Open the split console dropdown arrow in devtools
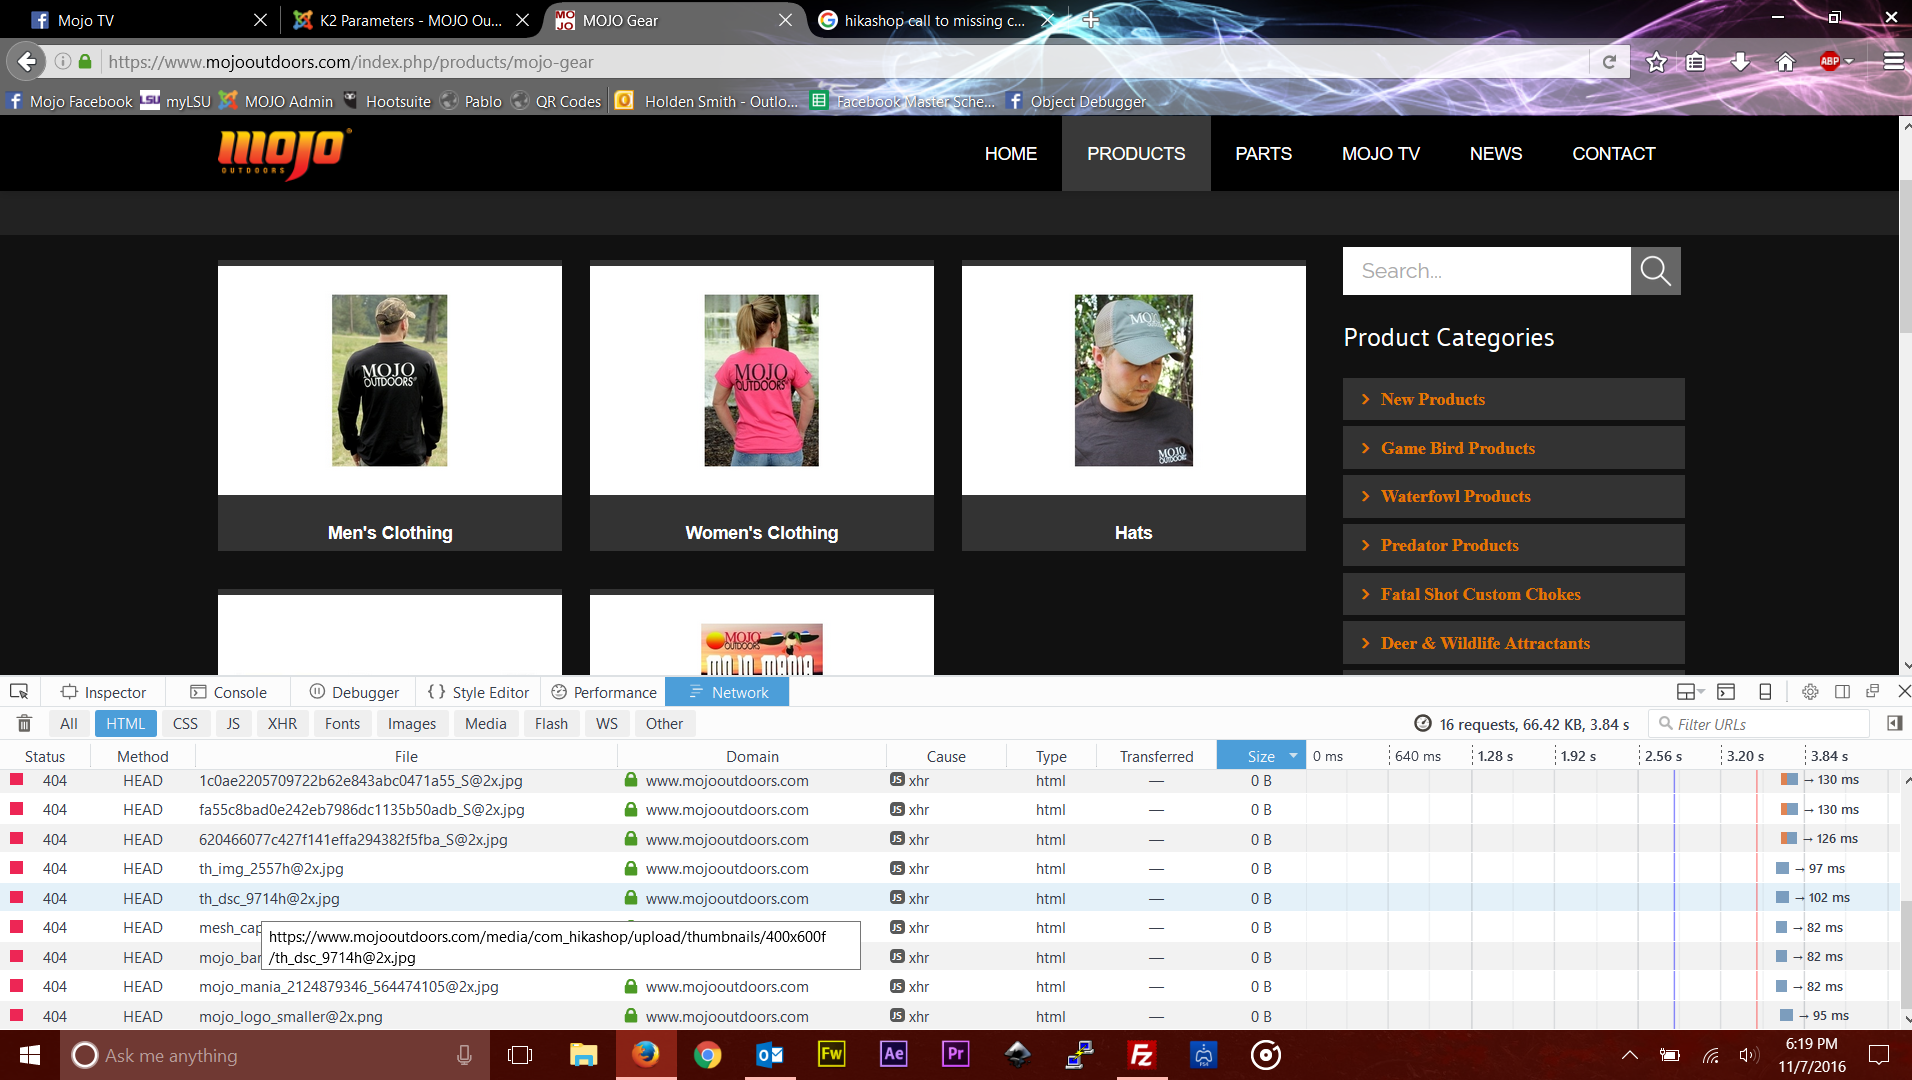 [x=1701, y=692]
